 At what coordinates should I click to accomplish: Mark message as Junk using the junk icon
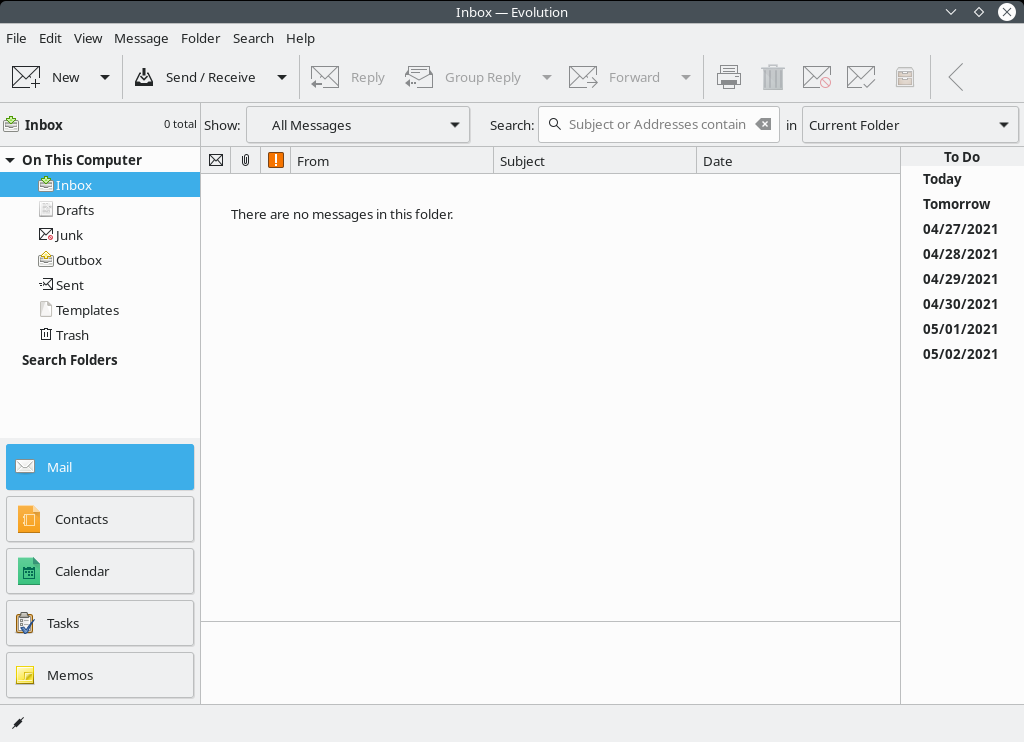coord(817,76)
